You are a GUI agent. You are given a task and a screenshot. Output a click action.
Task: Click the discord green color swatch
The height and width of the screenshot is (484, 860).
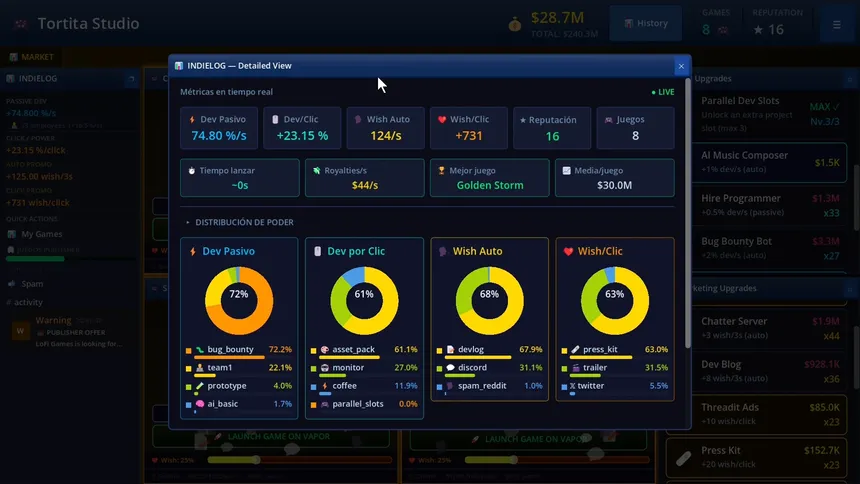pyautogui.click(x=439, y=369)
